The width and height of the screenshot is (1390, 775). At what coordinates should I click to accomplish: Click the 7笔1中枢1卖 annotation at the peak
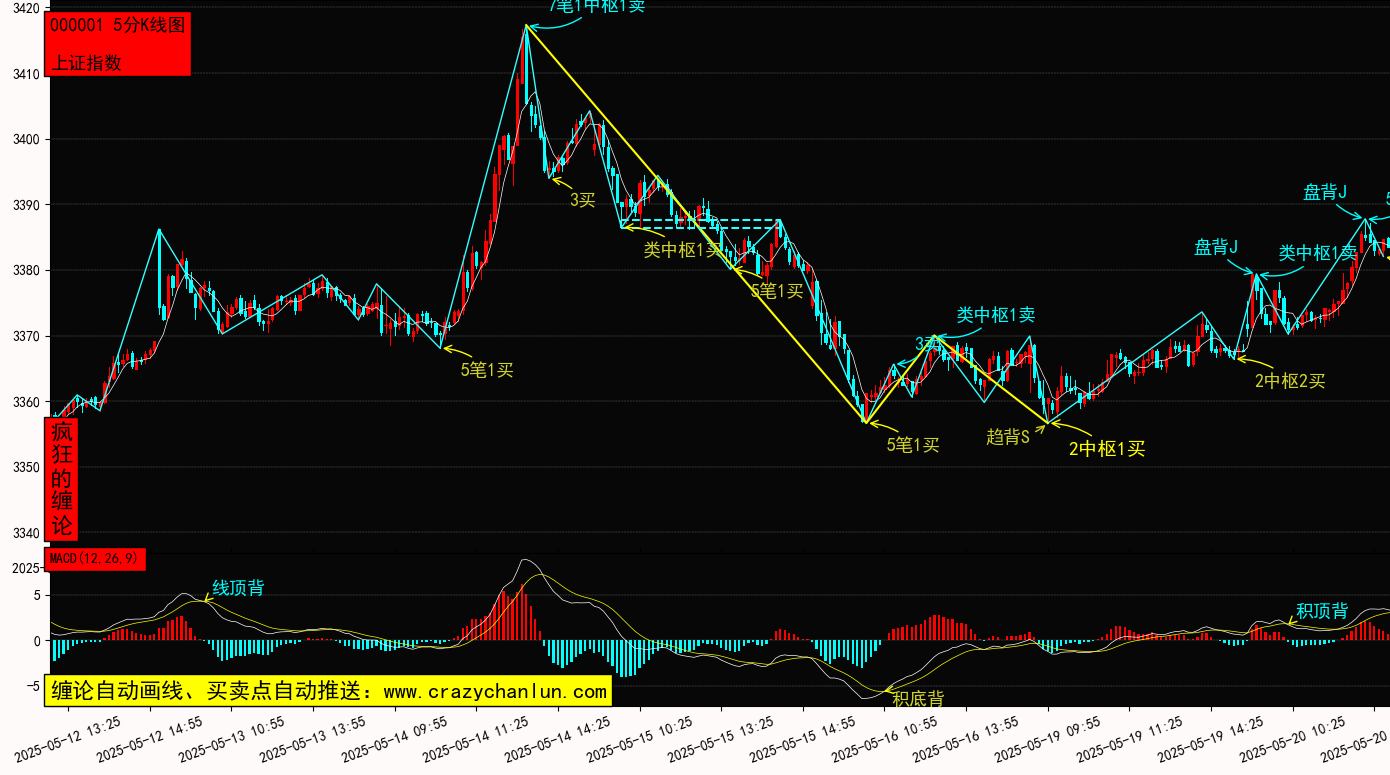click(x=598, y=6)
